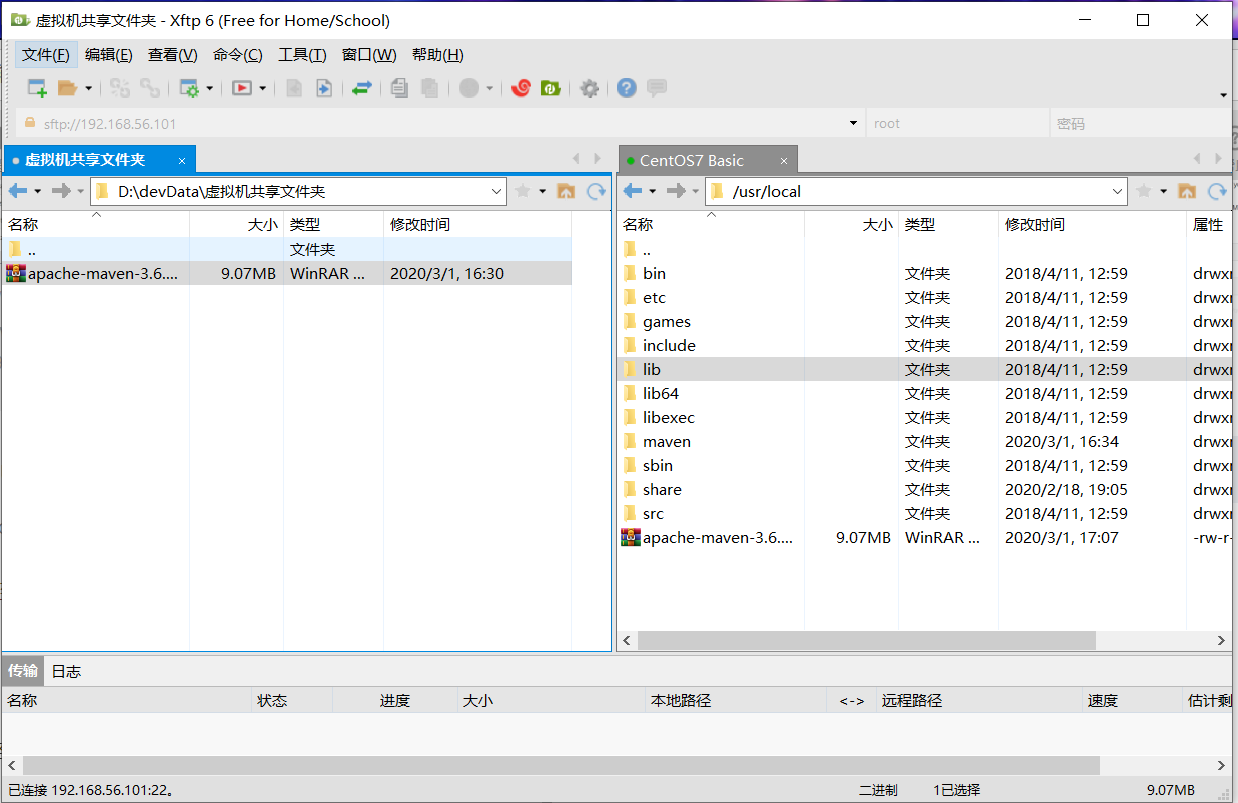The image size is (1238, 803).
Task: Go back in the local pane
Action: tap(17, 191)
